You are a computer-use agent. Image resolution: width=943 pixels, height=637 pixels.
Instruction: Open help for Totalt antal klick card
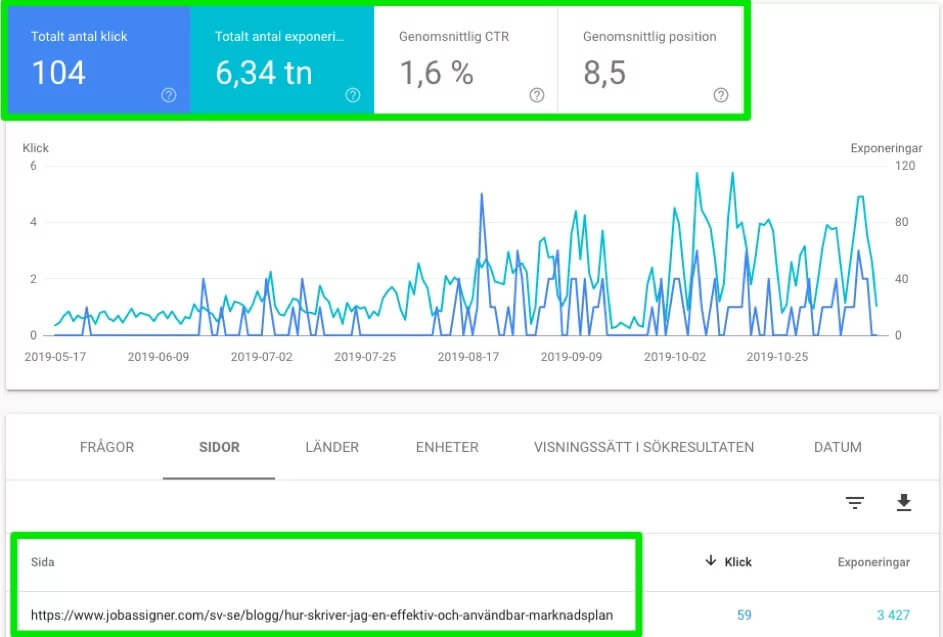[168, 96]
